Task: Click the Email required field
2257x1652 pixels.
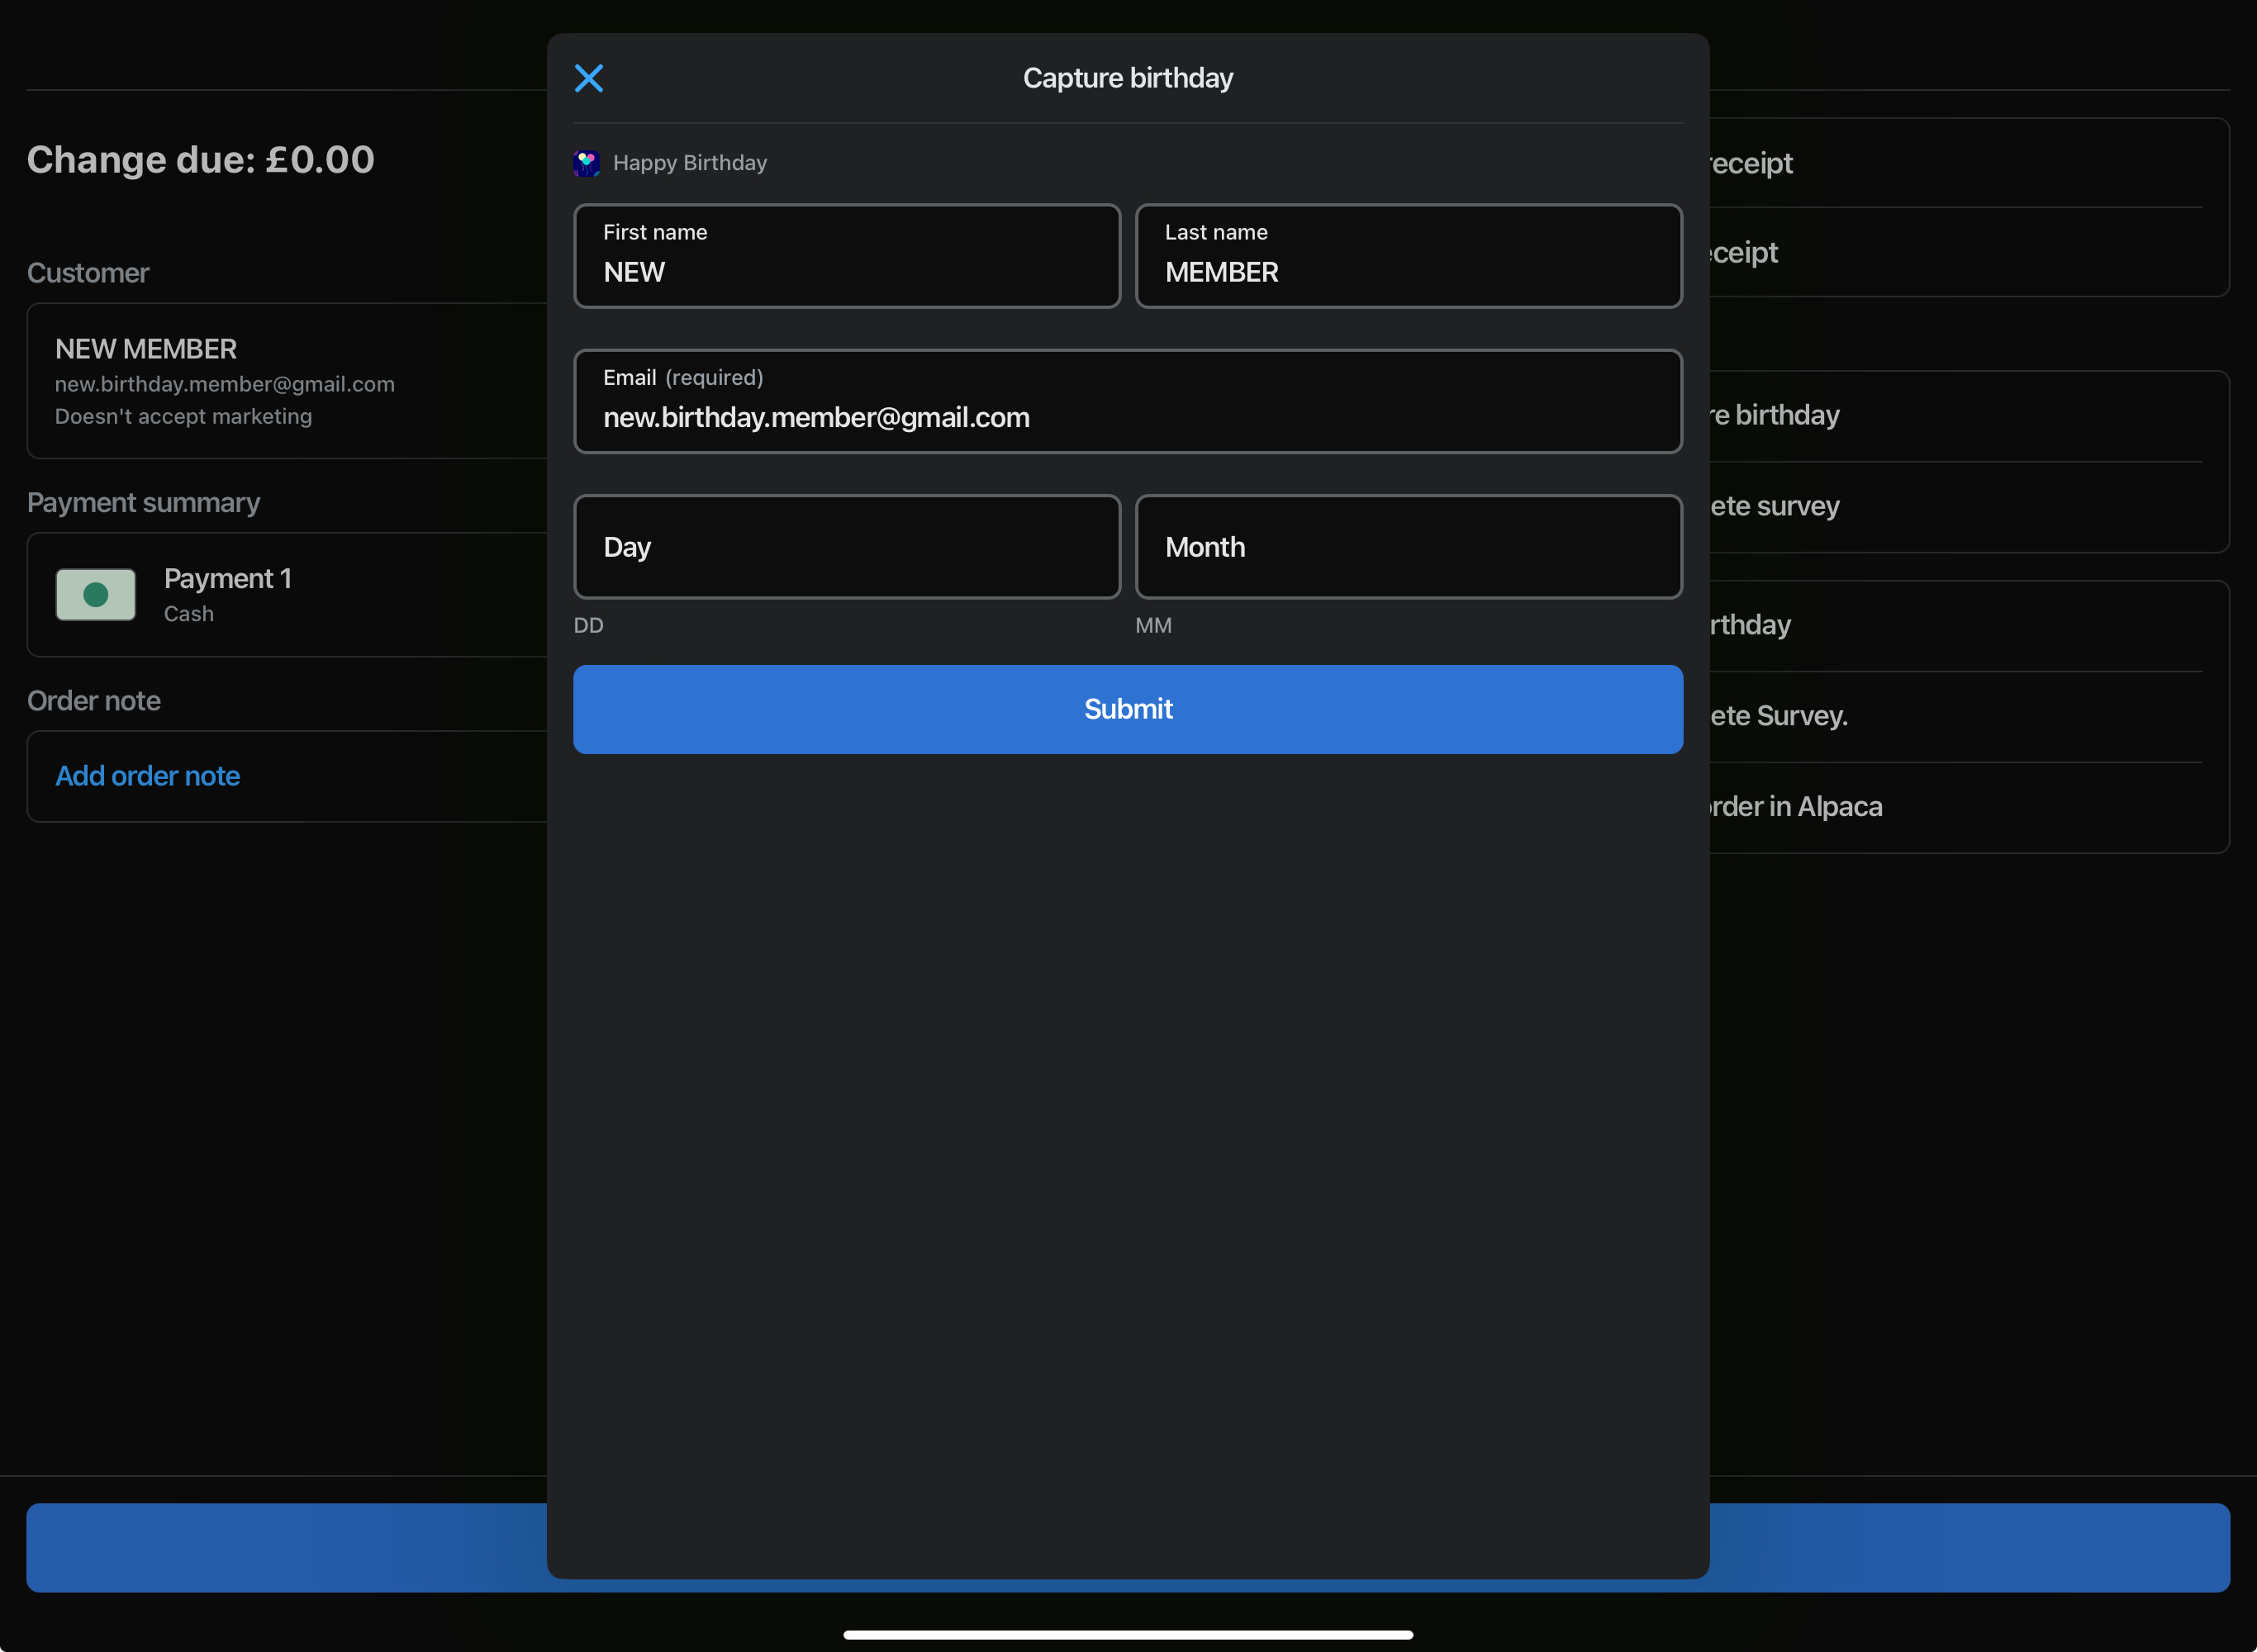Action: (1127, 402)
